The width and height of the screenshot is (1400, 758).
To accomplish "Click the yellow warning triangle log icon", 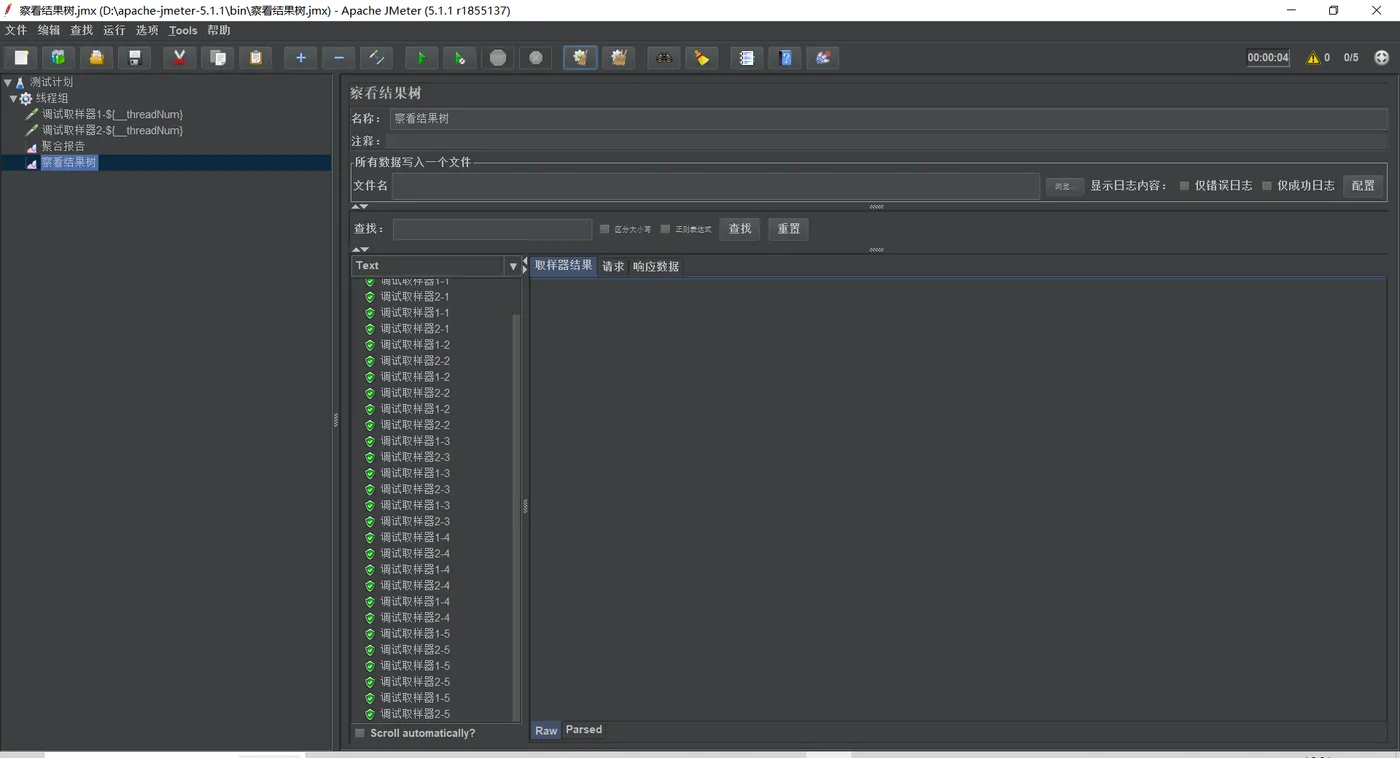I will [1313, 58].
